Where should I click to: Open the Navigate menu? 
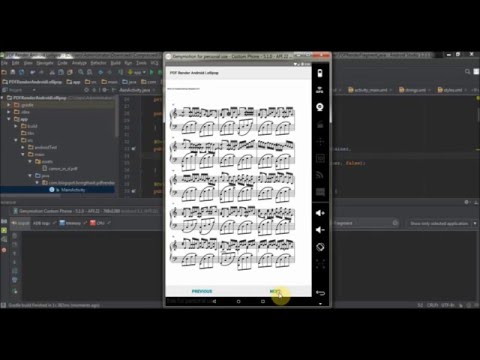point(45,63)
